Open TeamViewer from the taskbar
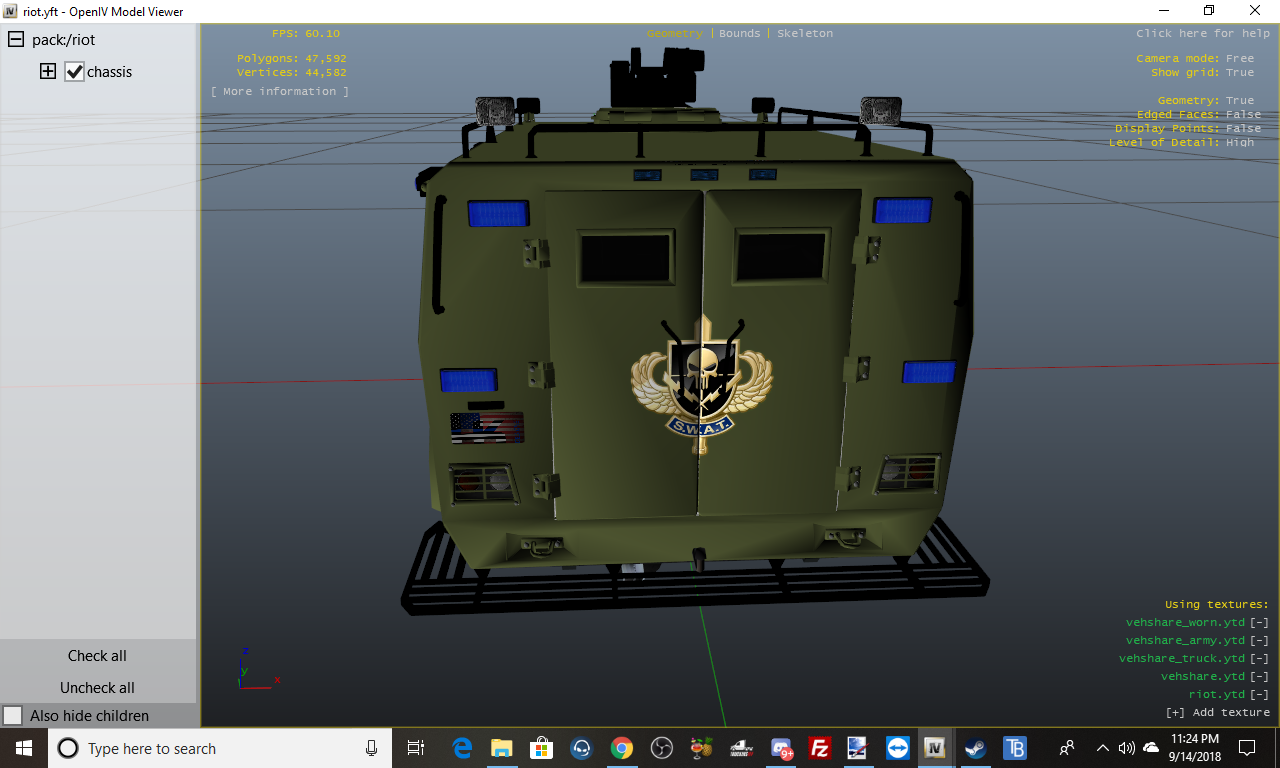Viewport: 1280px width, 768px height. tap(897, 748)
